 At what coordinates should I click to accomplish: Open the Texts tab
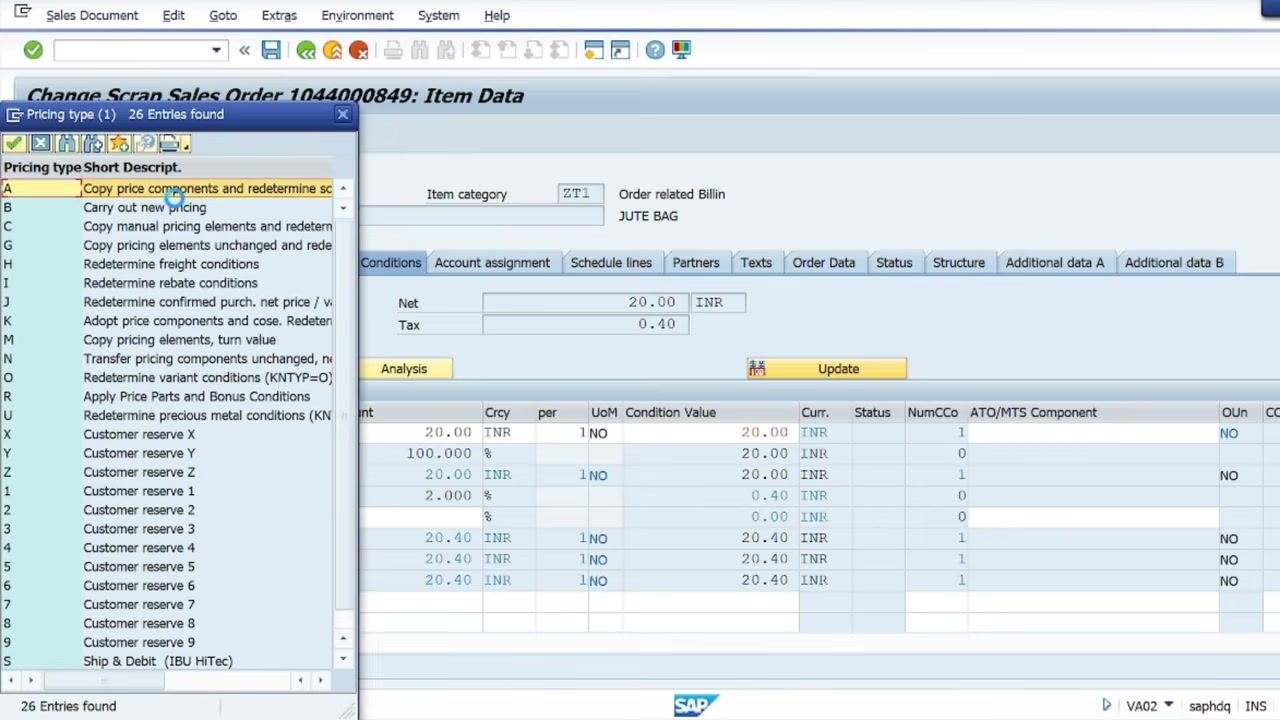click(756, 263)
